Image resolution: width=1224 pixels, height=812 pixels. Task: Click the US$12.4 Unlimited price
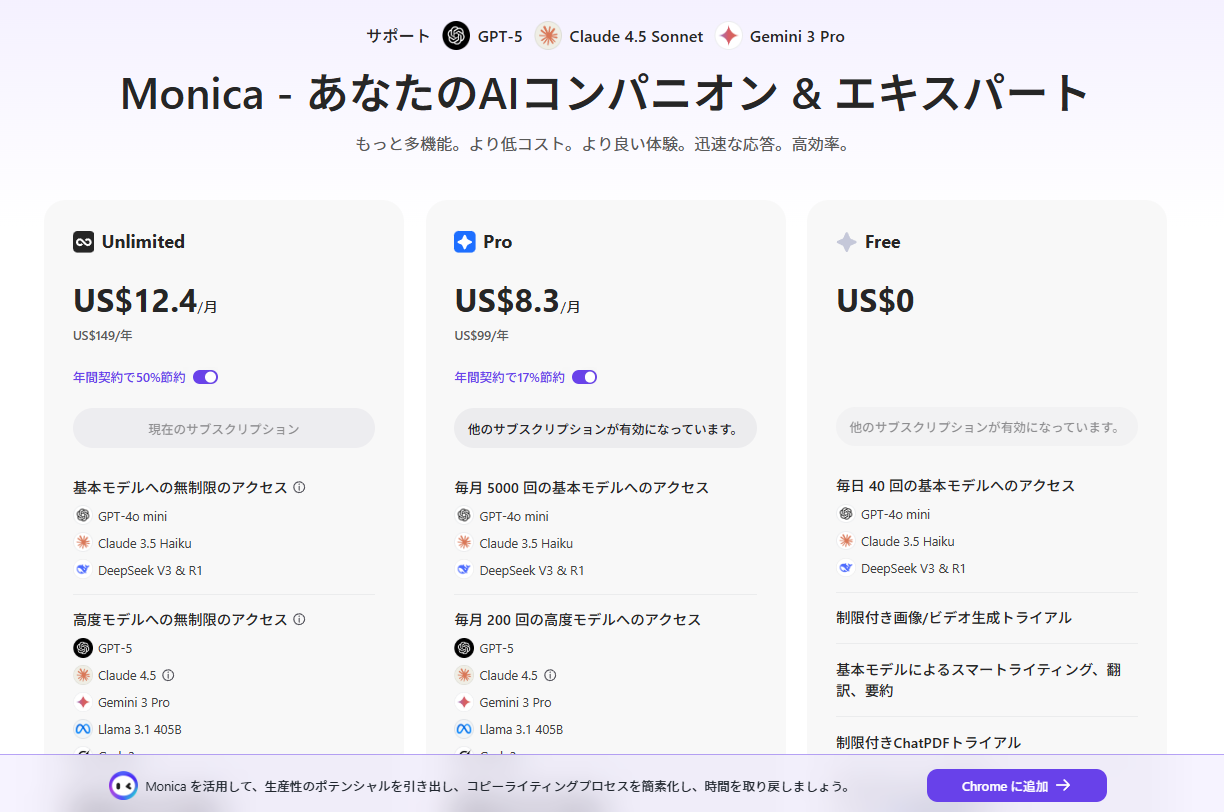click(135, 301)
